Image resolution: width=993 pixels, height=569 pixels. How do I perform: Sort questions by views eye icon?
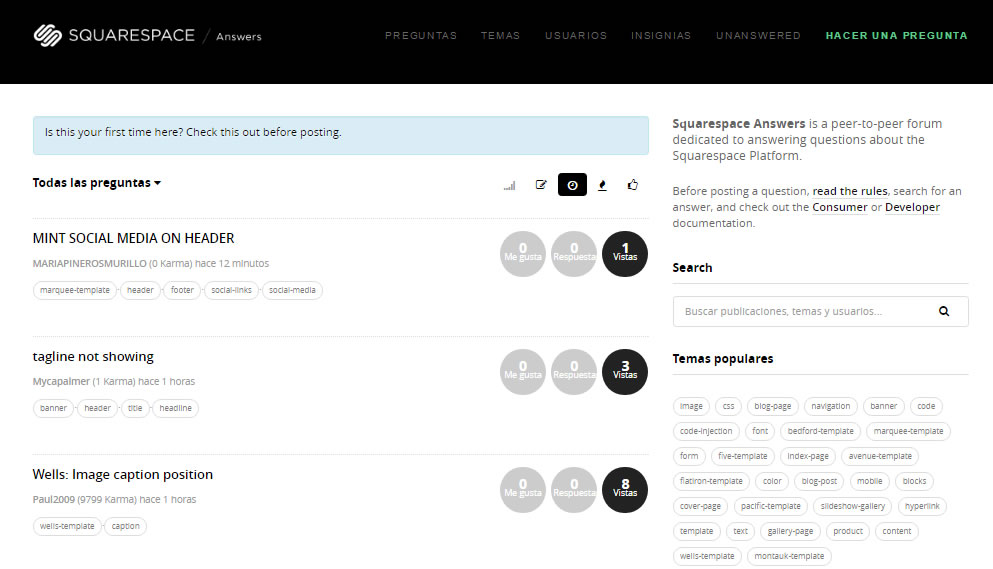tap(572, 185)
